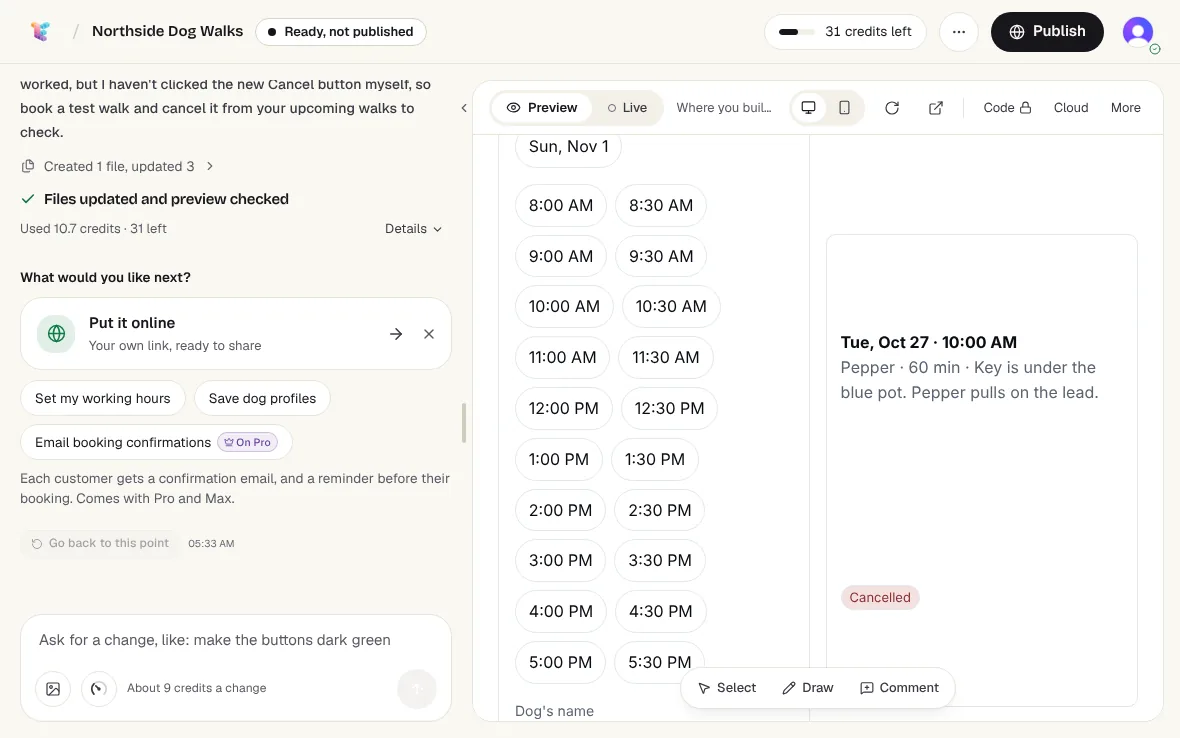Pick the 8:00 AM time slot

561,205
